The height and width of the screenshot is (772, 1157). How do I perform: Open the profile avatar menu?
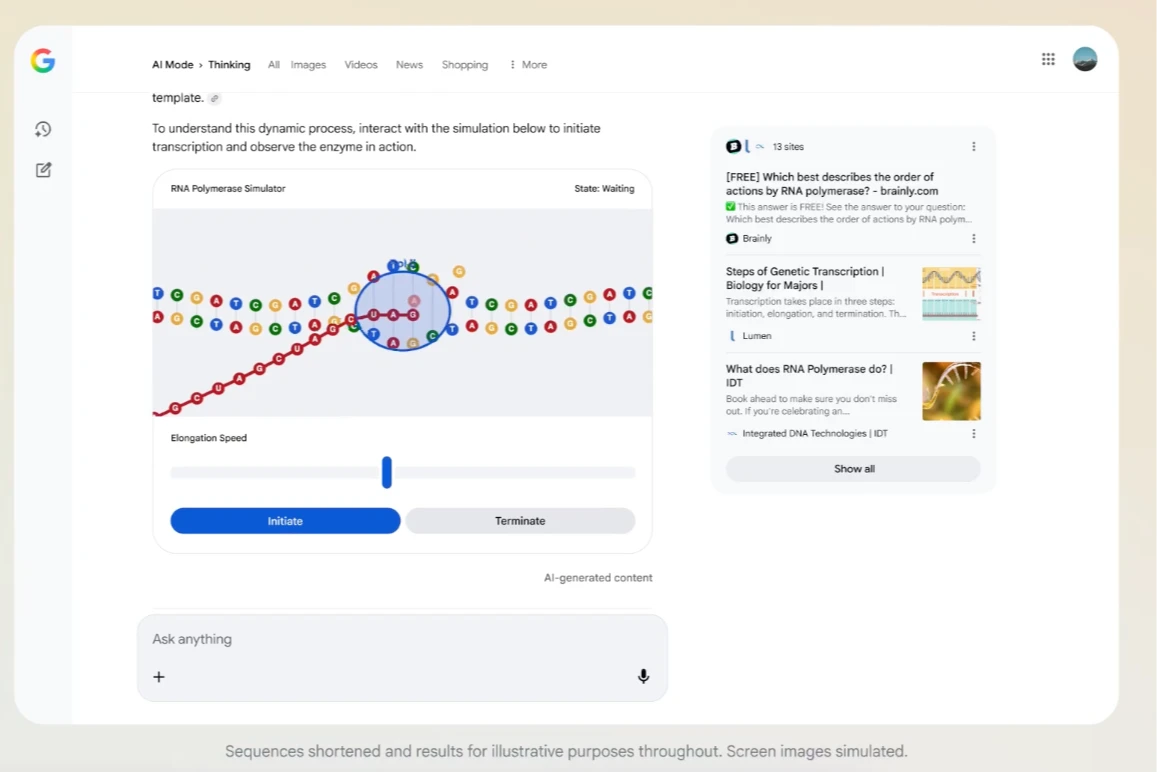1085,59
